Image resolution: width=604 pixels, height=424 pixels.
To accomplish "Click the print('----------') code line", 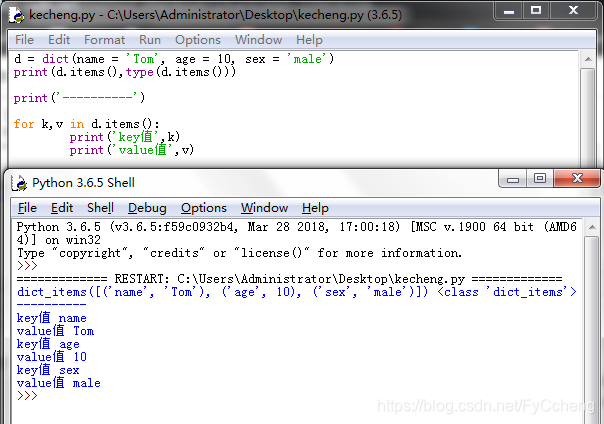I will click(79, 98).
